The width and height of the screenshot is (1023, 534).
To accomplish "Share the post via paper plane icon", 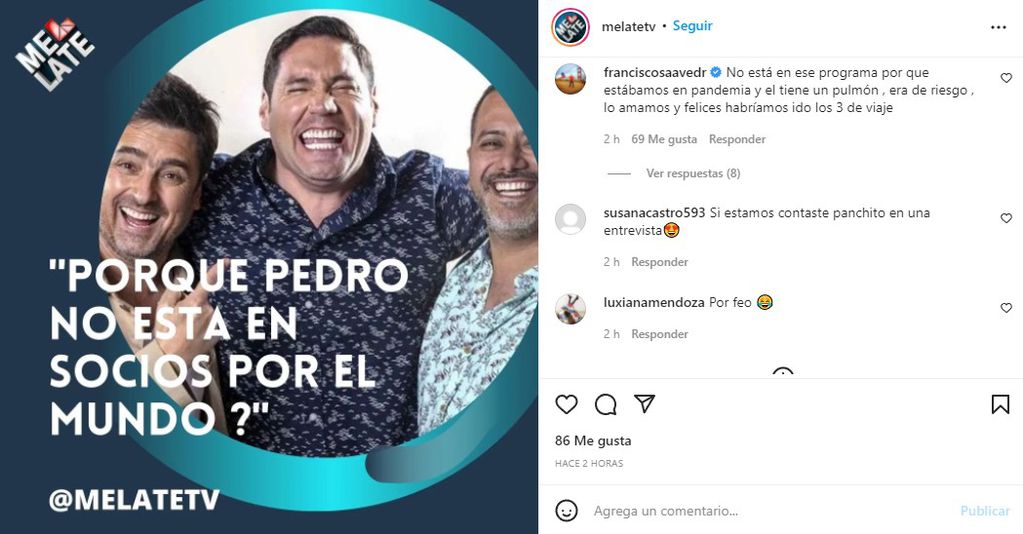I will point(645,404).
